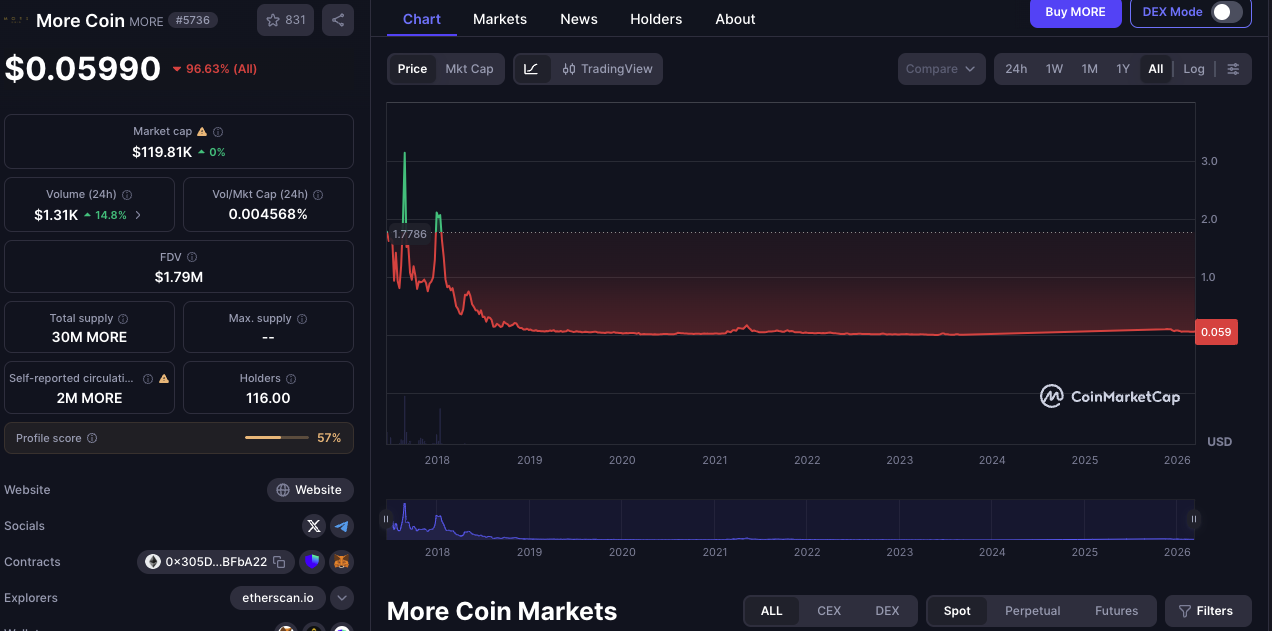Switch to the Holders tab
This screenshot has width=1272, height=631.
click(656, 18)
